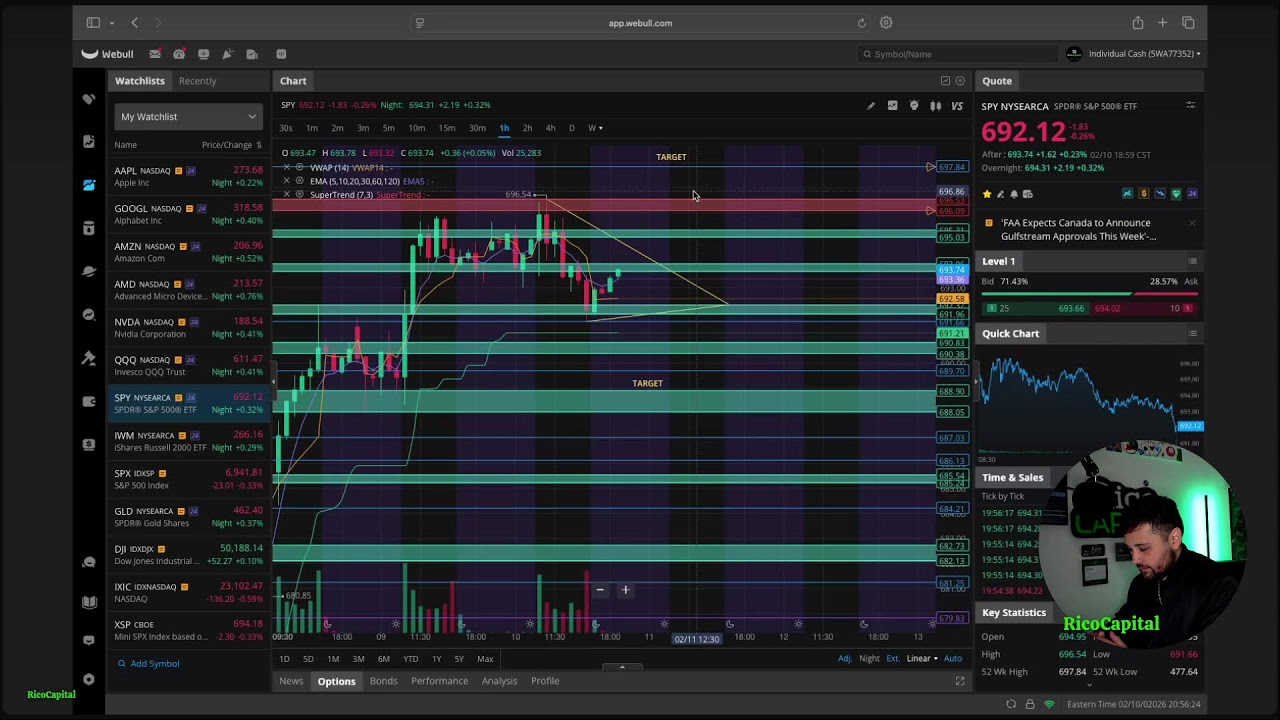Show the browser sidebar icon
This screenshot has height=720, width=1280.
coord(93,23)
